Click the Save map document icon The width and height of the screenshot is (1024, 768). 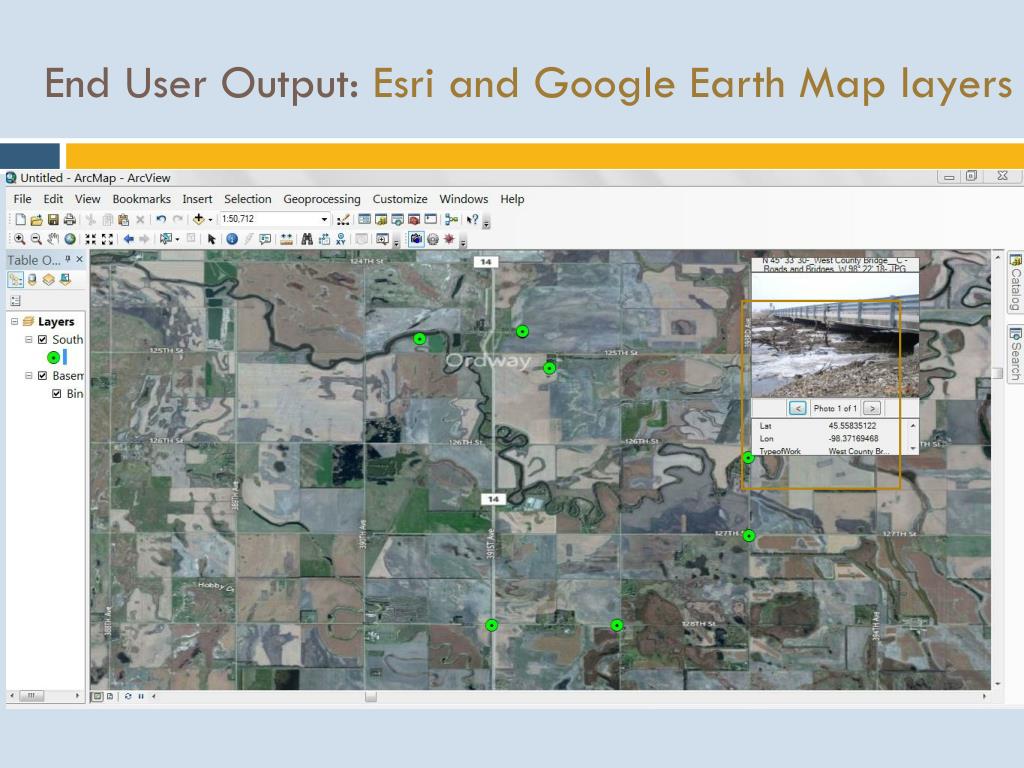(x=53, y=219)
